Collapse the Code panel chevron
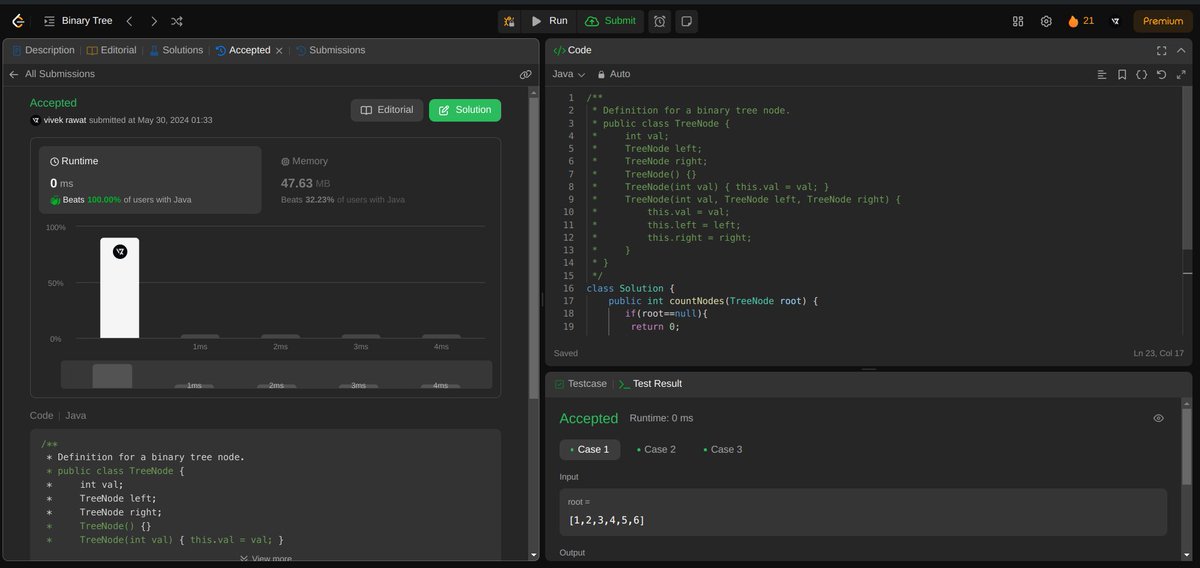1200x568 pixels. click(1181, 50)
